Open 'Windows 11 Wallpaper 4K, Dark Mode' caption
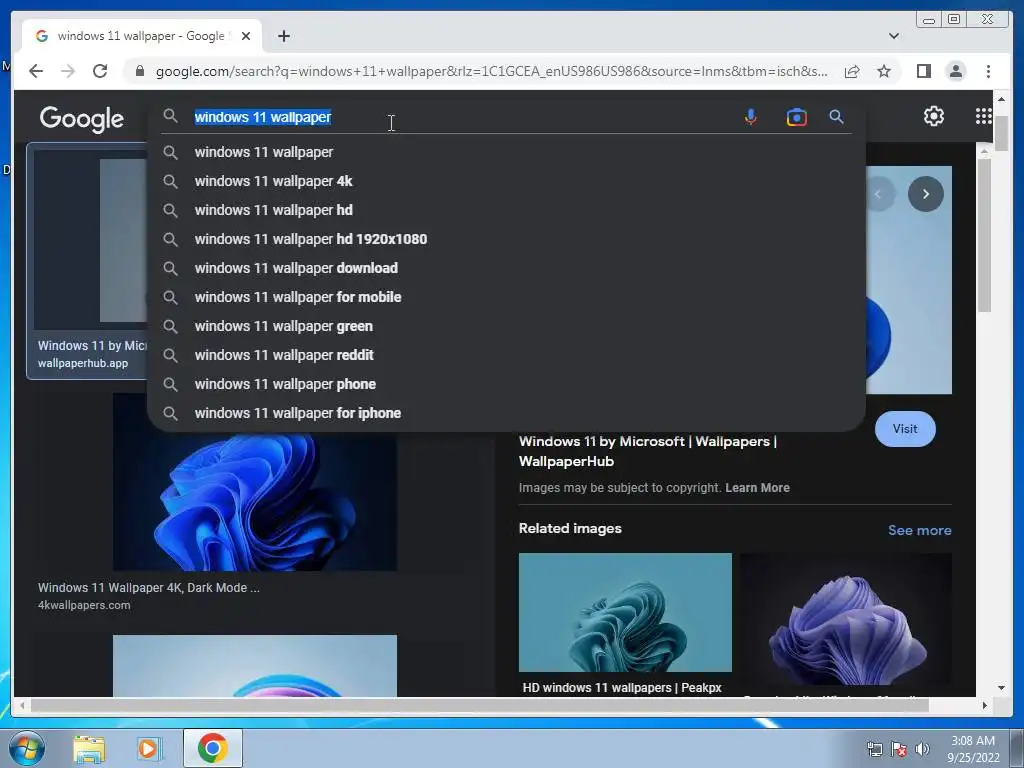This screenshot has width=1024, height=768. pos(148,588)
